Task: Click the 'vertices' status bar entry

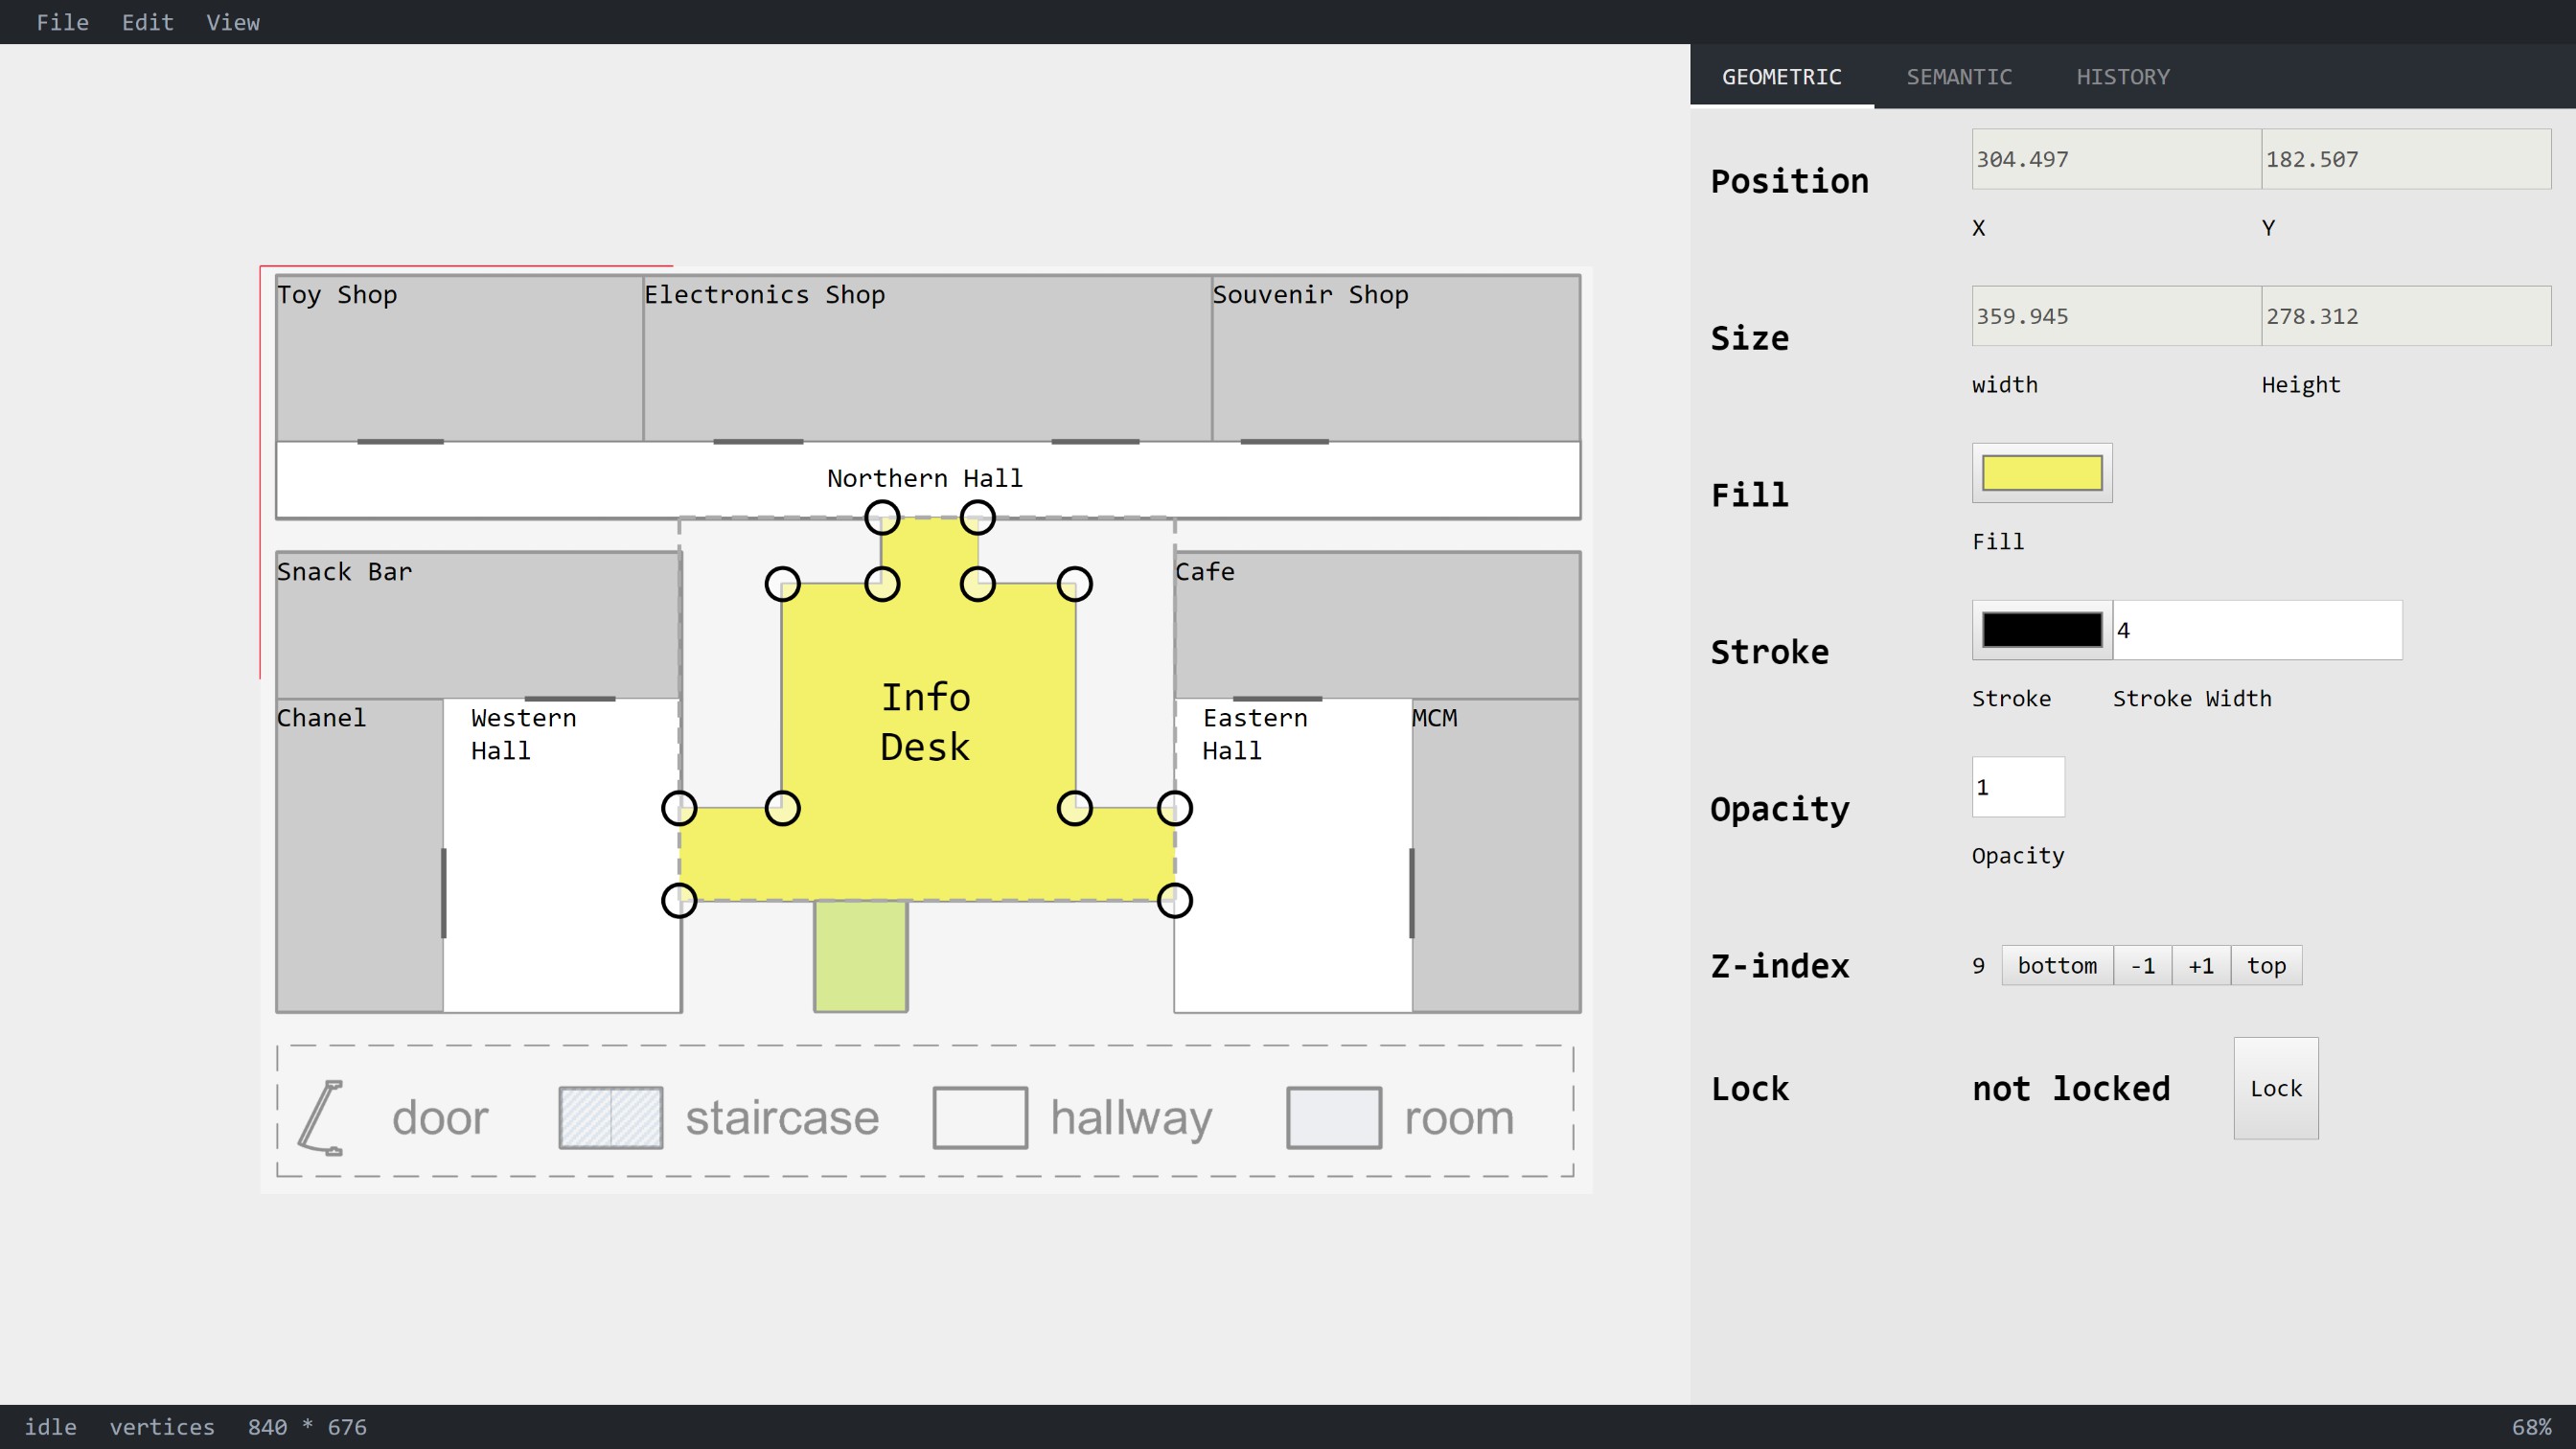Action: (x=162, y=1427)
